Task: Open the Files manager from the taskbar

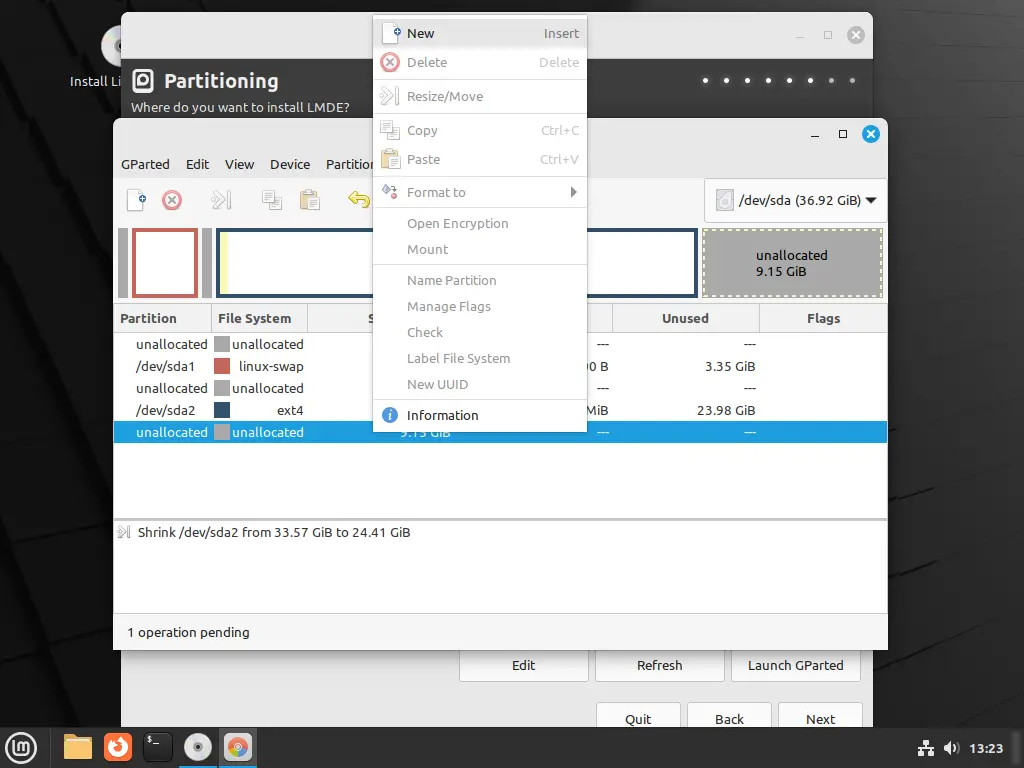Action: coord(78,747)
